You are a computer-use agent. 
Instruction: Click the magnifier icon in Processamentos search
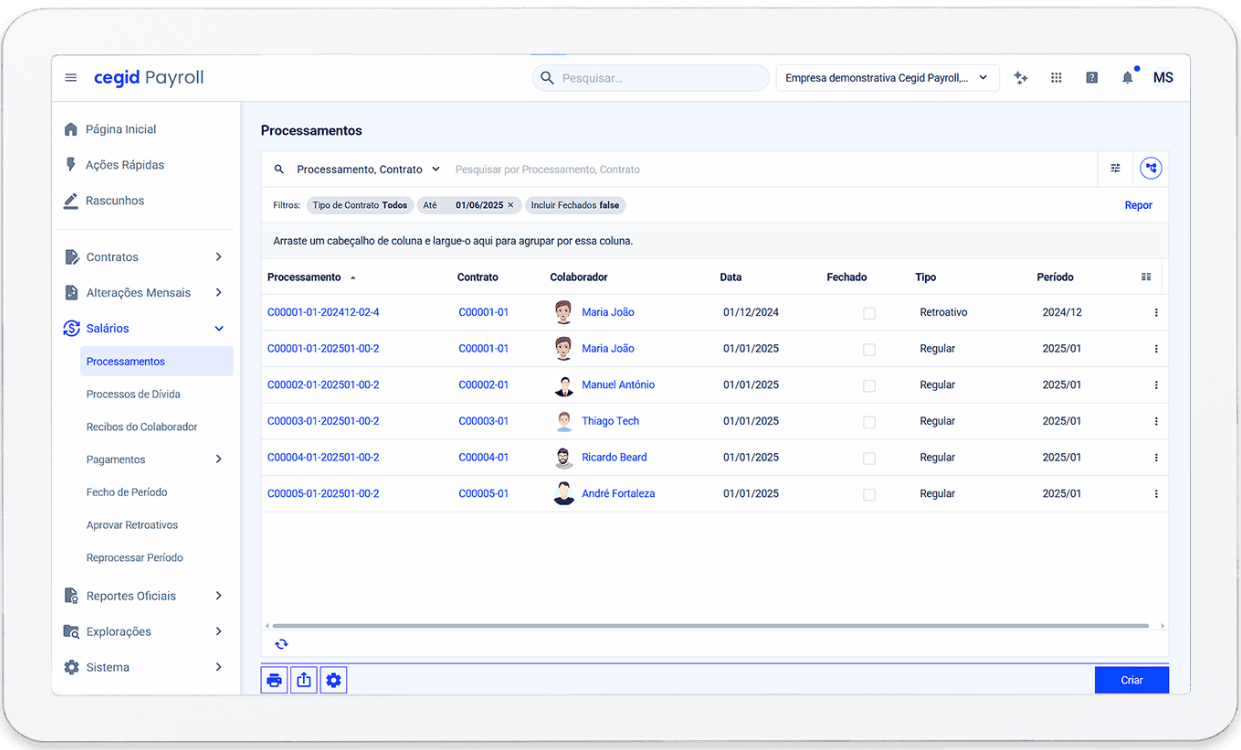[x=279, y=170]
